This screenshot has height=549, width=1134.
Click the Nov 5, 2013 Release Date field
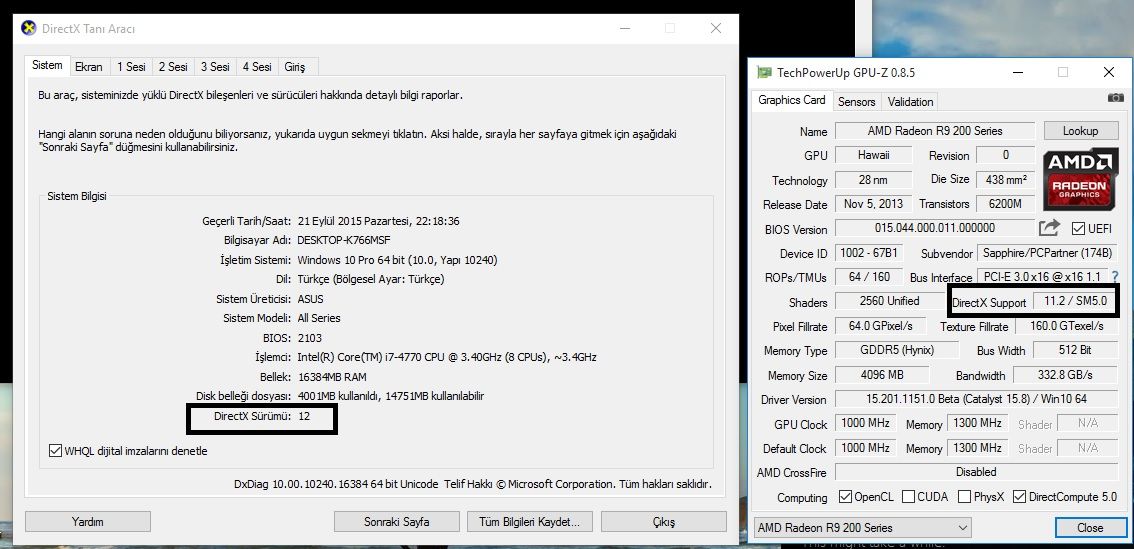click(x=874, y=204)
